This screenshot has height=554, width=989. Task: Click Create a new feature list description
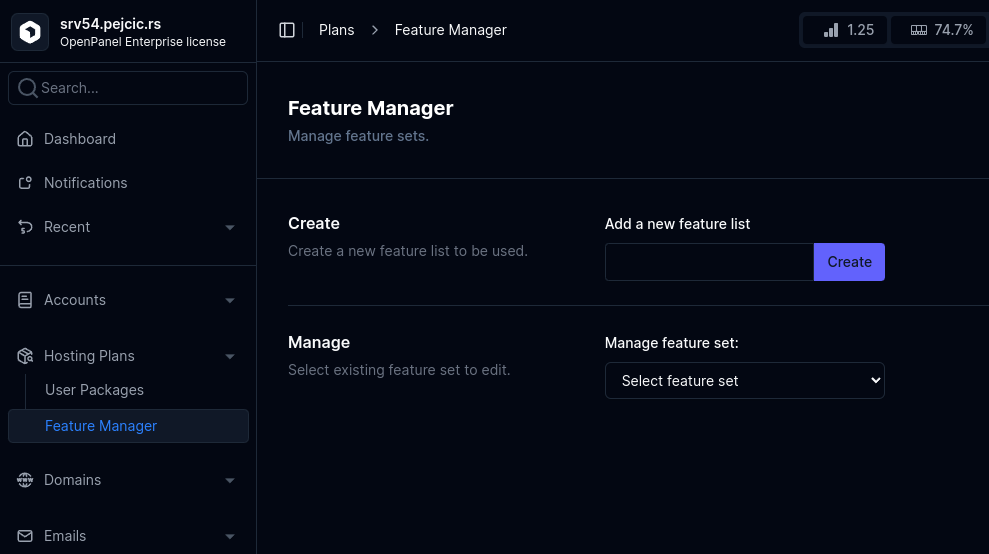coord(407,251)
